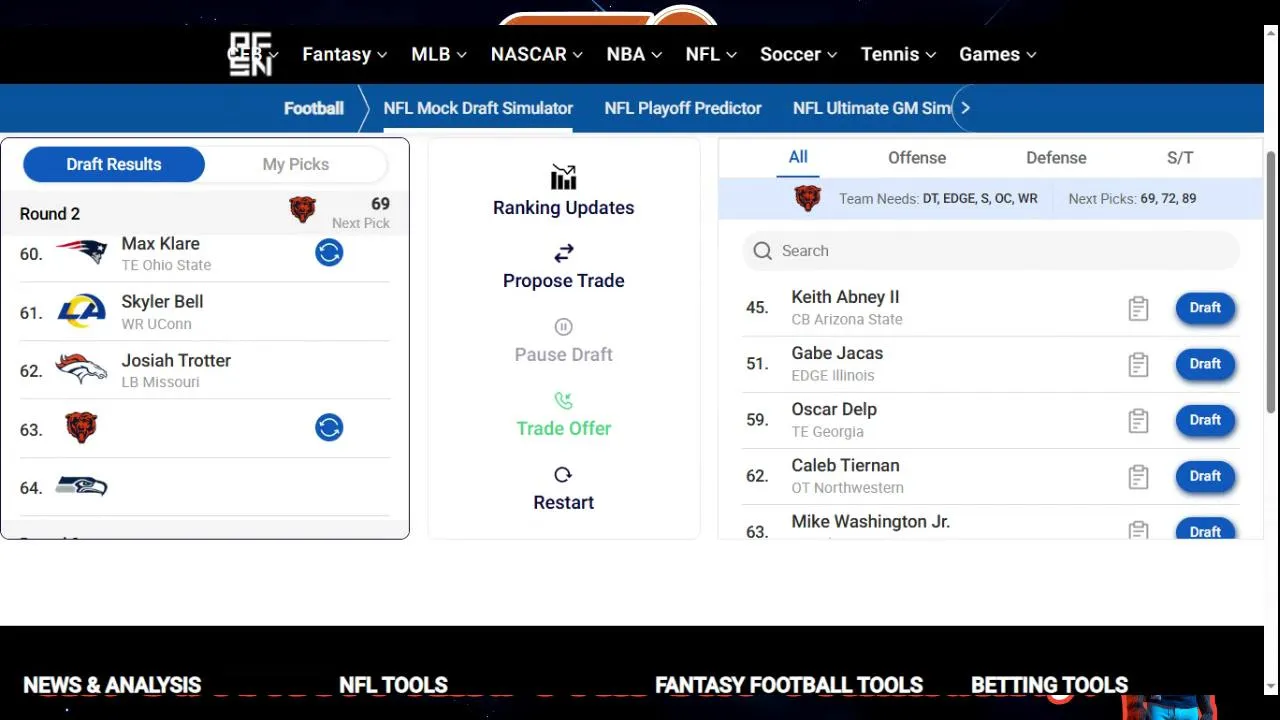Expand the Soccer navigation menu
Viewport: 1280px width, 720px height.
[798, 54]
